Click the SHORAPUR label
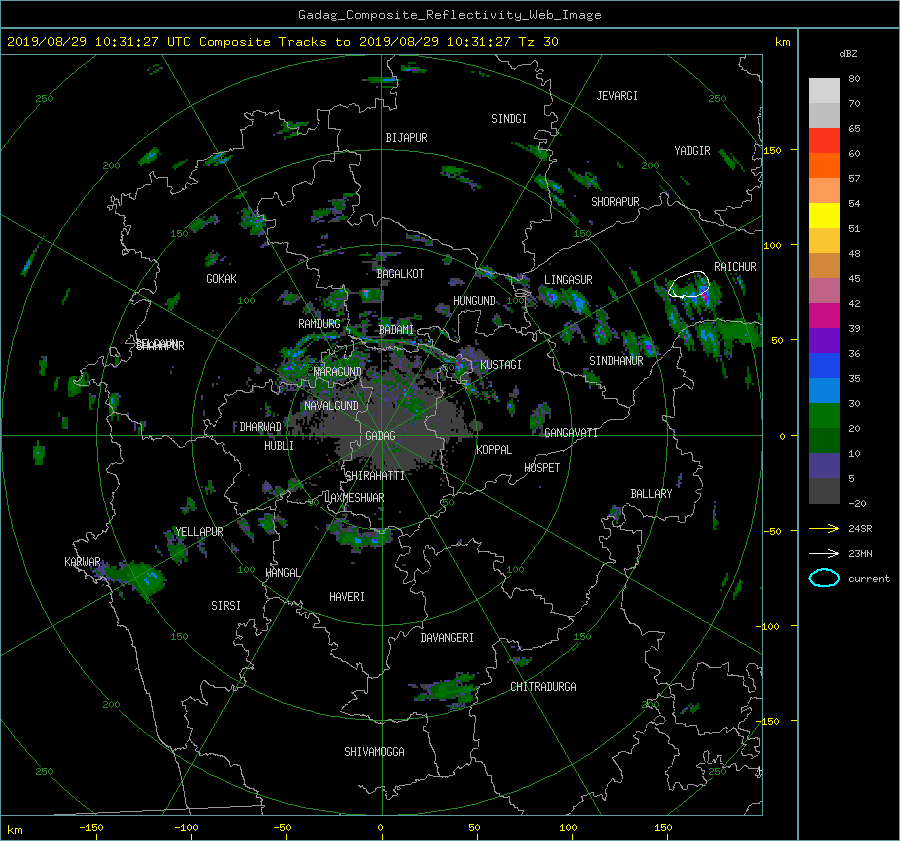This screenshot has width=900, height=841. coord(615,202)
